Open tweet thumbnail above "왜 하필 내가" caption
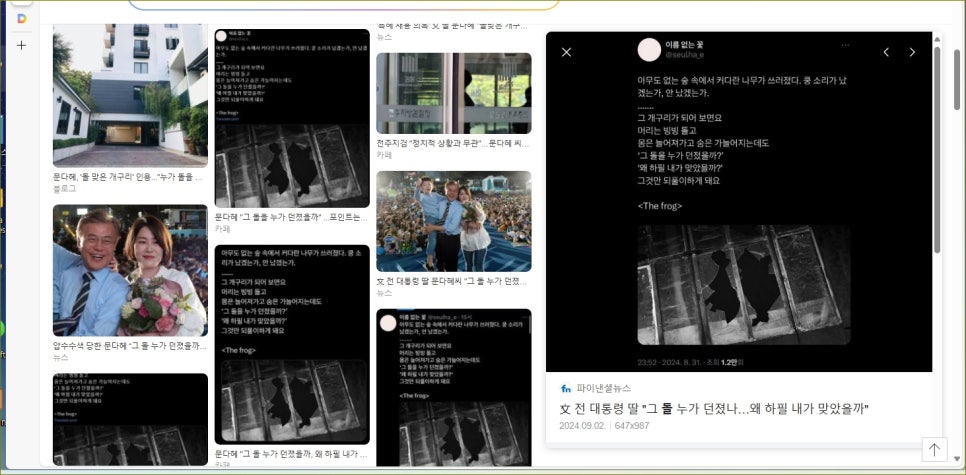Screen dimensions: 966x475 [x=292, y=344]
